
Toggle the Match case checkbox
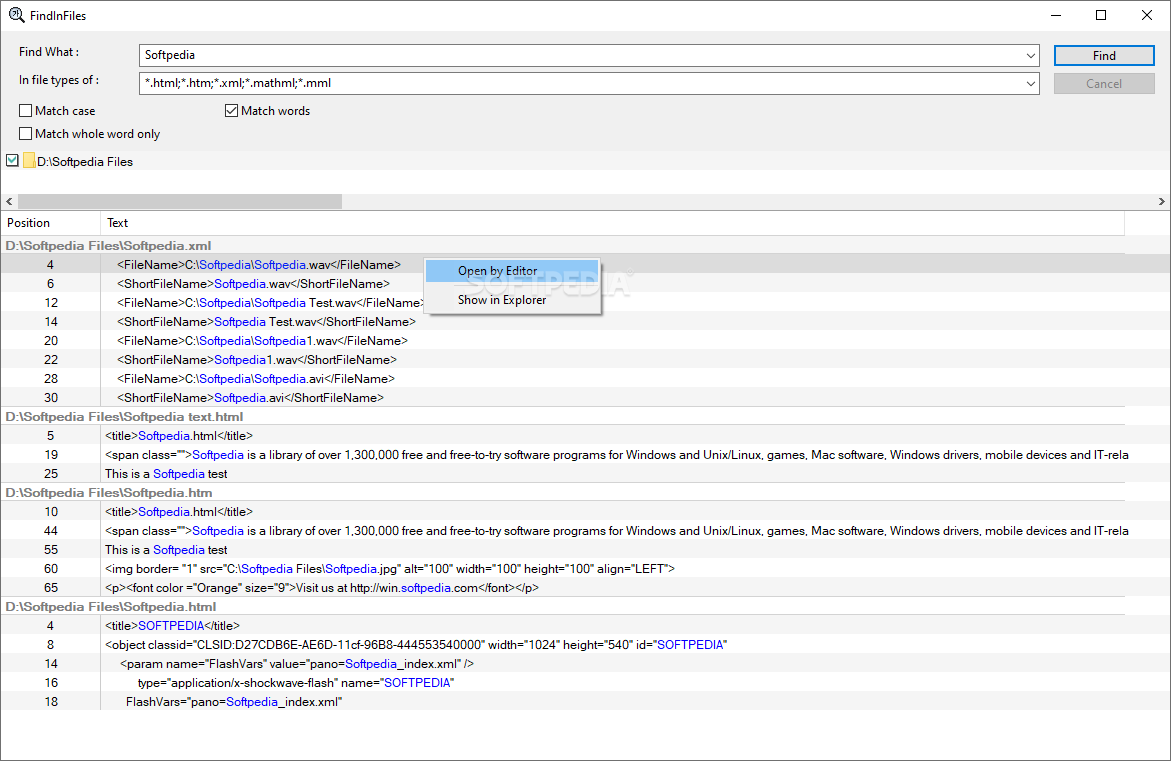pos(25,111)
